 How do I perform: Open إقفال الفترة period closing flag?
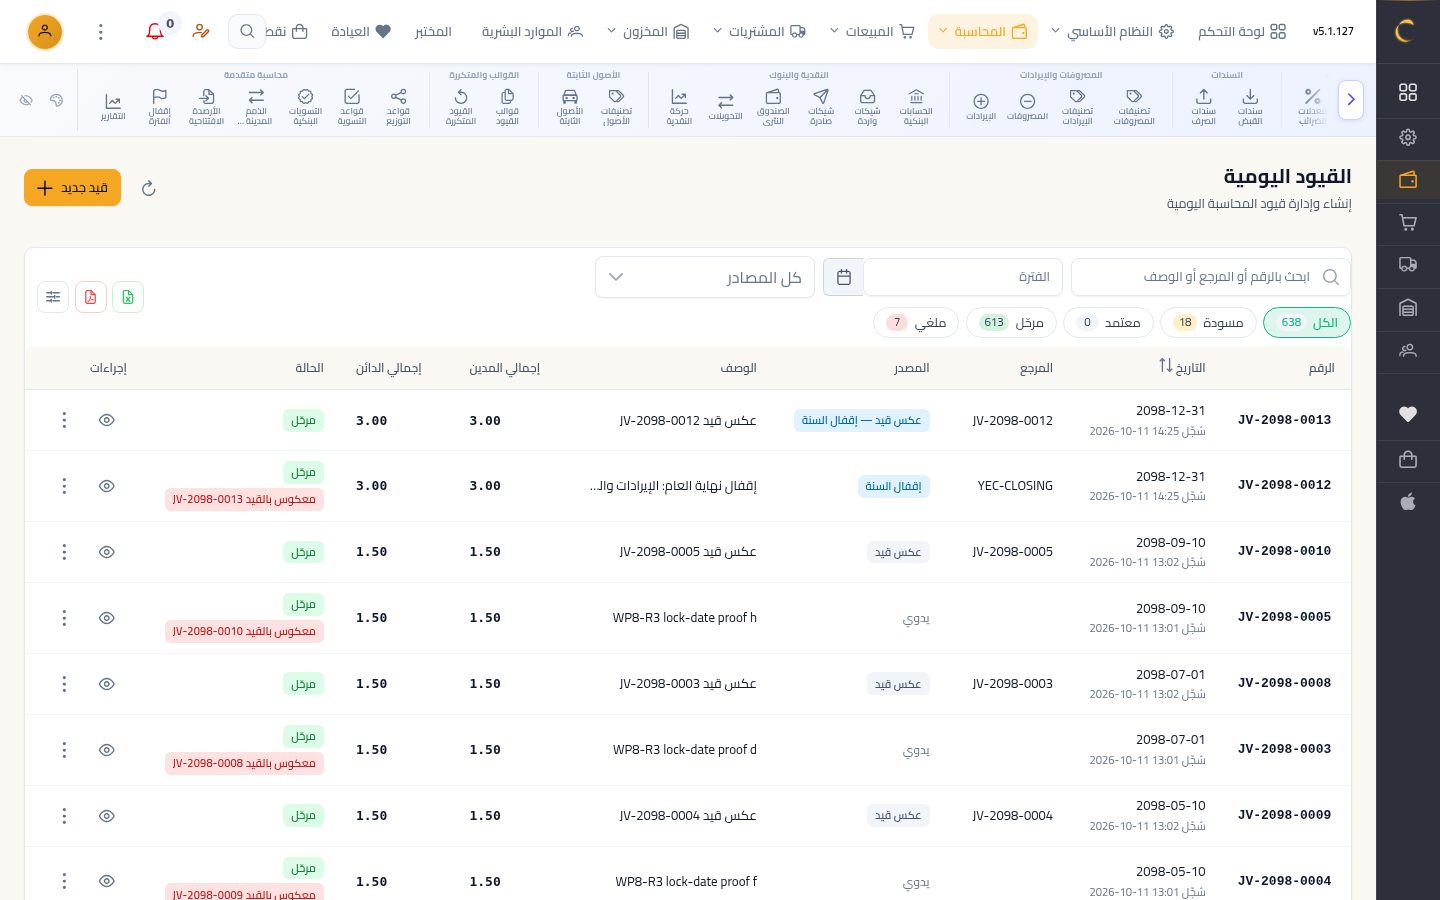160,106
